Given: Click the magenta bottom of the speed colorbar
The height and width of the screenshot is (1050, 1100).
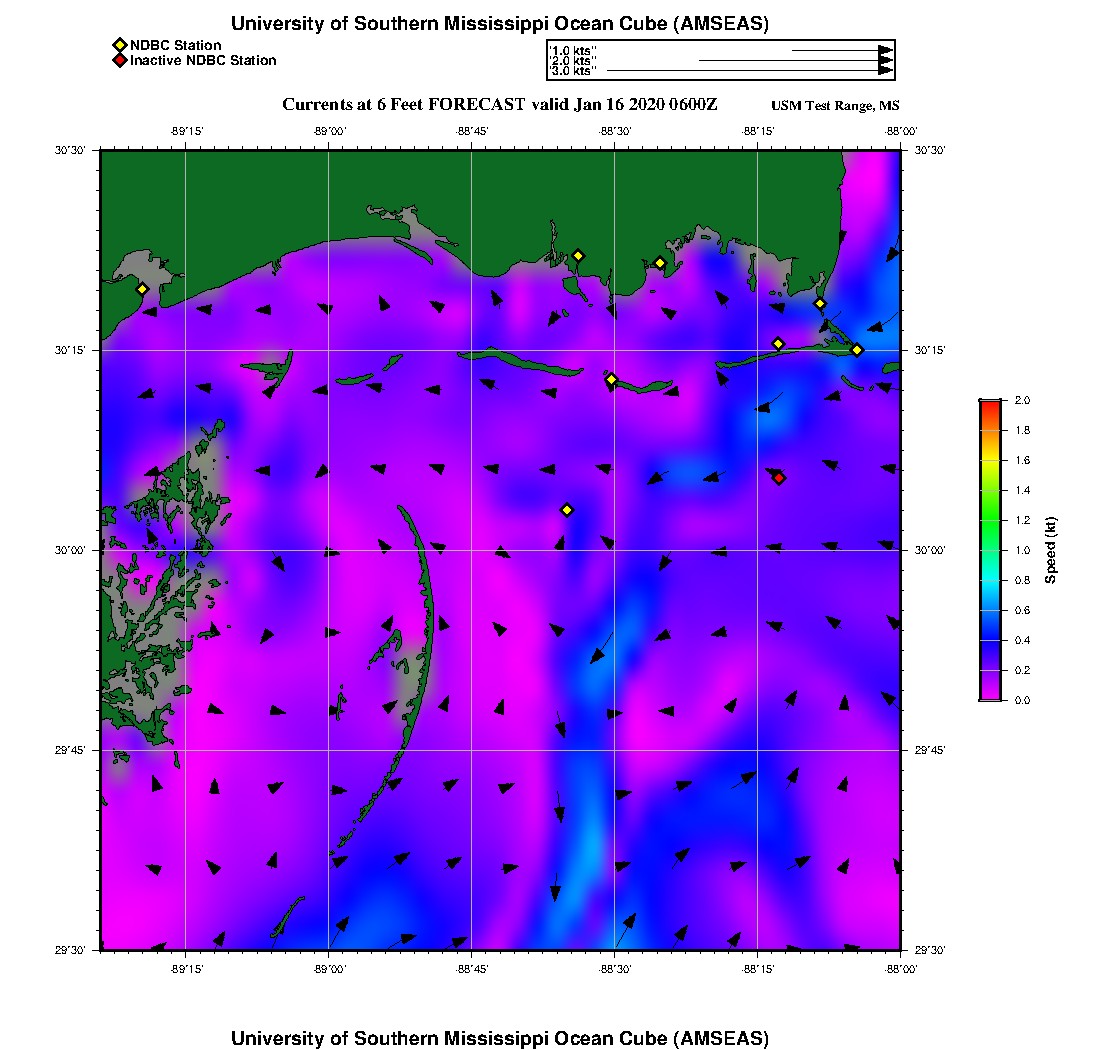Looking at the screenshot, I should [989, 693].
